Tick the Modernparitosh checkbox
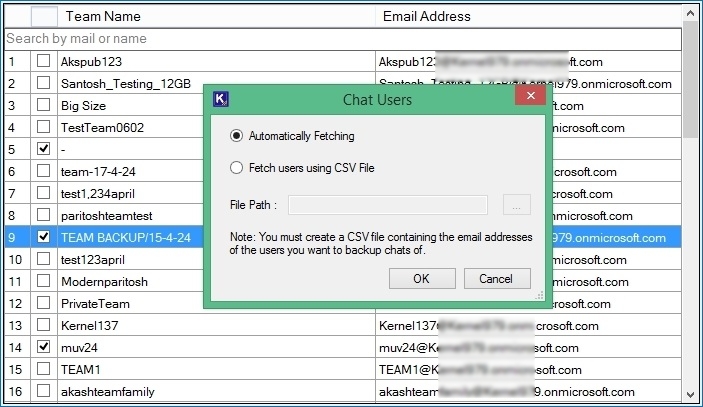 point(43,281)
